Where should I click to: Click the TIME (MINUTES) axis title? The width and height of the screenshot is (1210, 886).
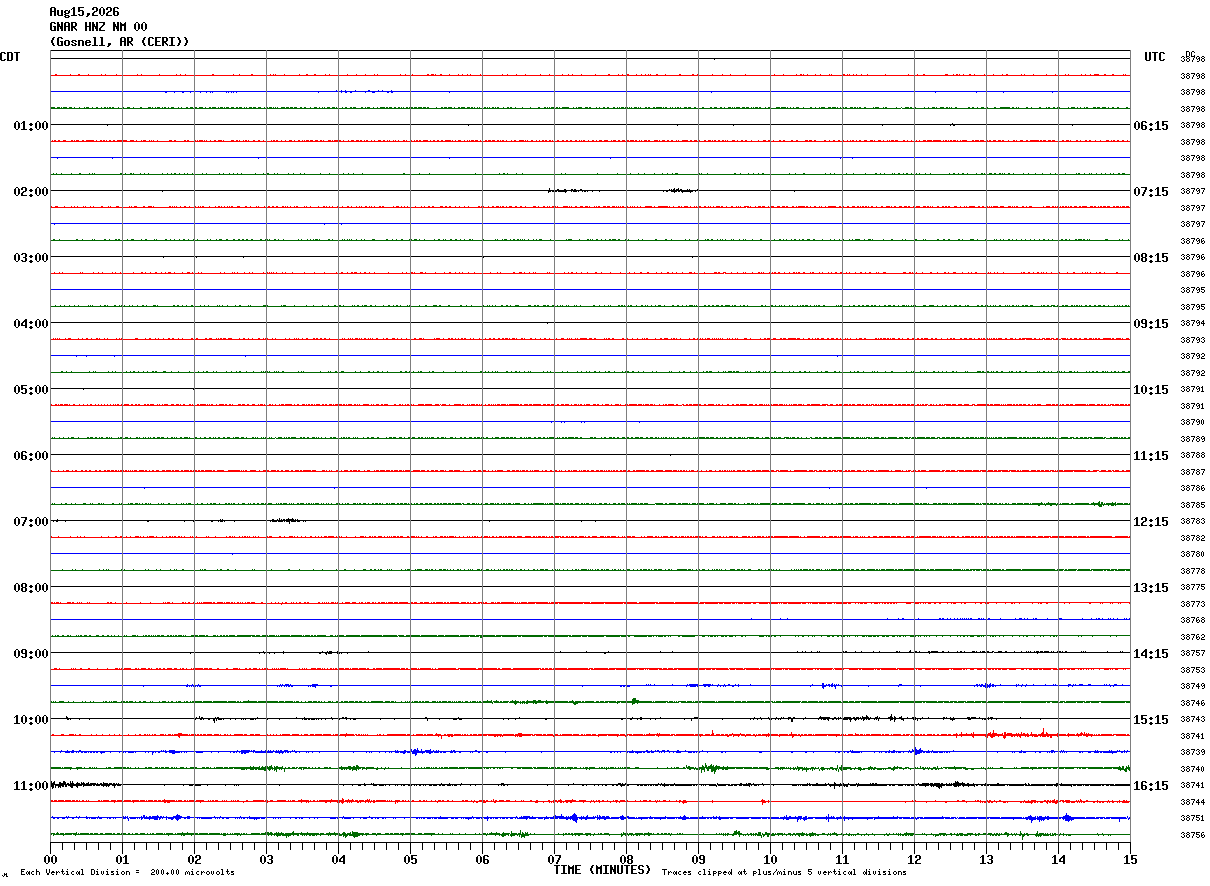coord(602,870)
